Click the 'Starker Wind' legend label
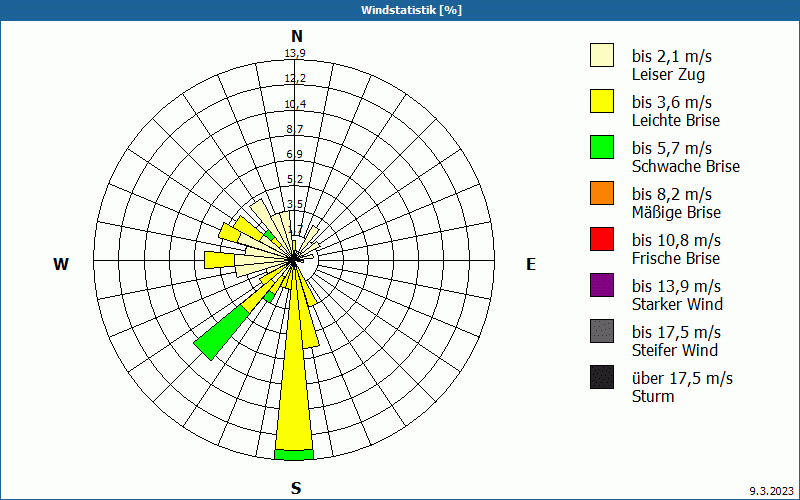Image resolution: width=800 pixels, height=500 pixels. (x=677, y=304)
